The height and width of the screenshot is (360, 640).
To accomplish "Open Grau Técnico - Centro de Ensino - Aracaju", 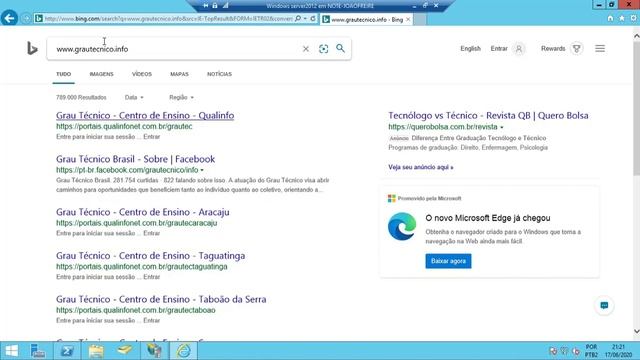I will point(142,212).
